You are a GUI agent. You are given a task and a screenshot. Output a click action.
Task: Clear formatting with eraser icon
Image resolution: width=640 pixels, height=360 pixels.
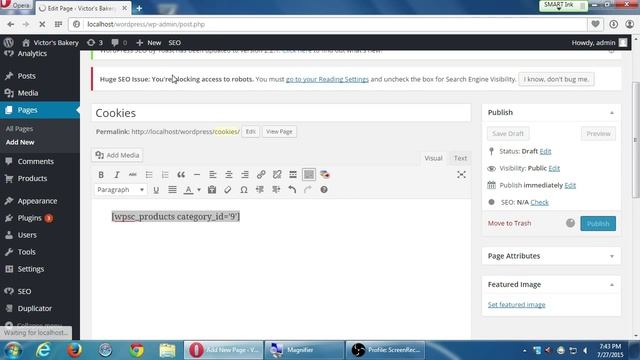pyautogui.click(x=227, y=190)
